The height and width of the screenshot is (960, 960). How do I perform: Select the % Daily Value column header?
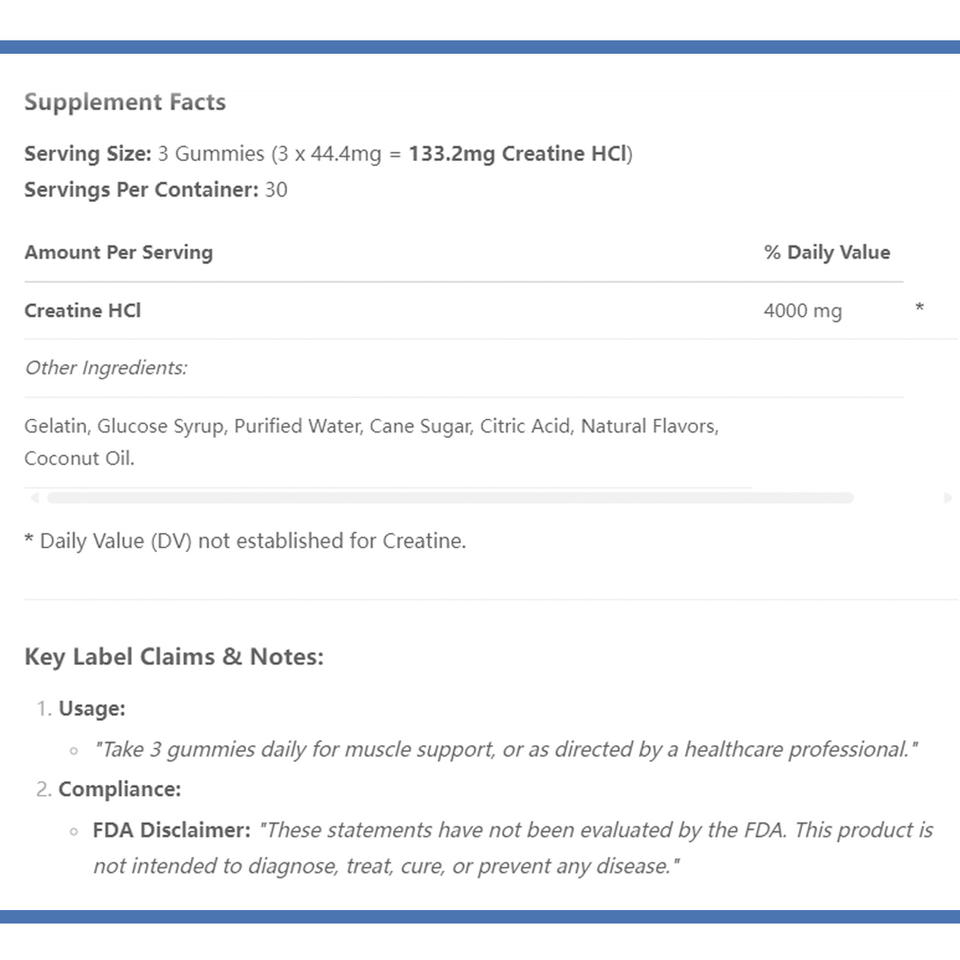click(x=826, y=252)
